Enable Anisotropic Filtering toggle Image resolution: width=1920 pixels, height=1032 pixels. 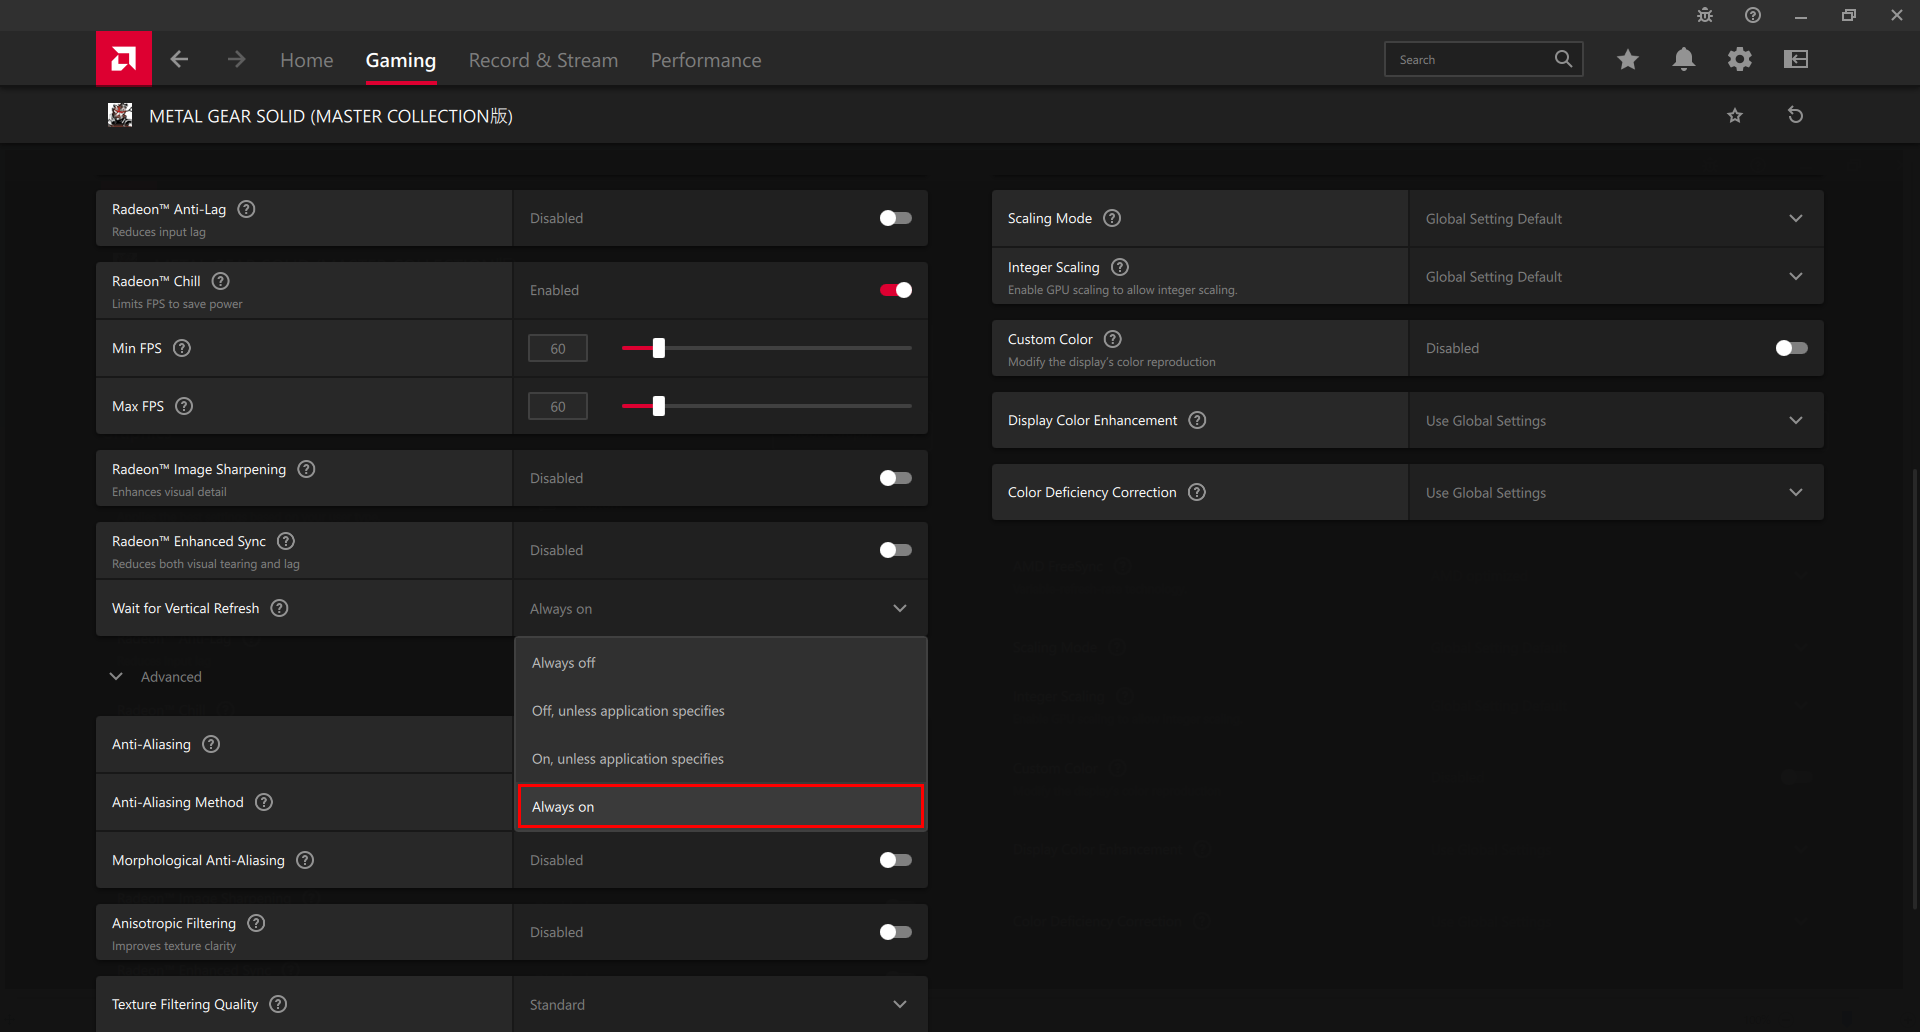(x=895, y=932)
